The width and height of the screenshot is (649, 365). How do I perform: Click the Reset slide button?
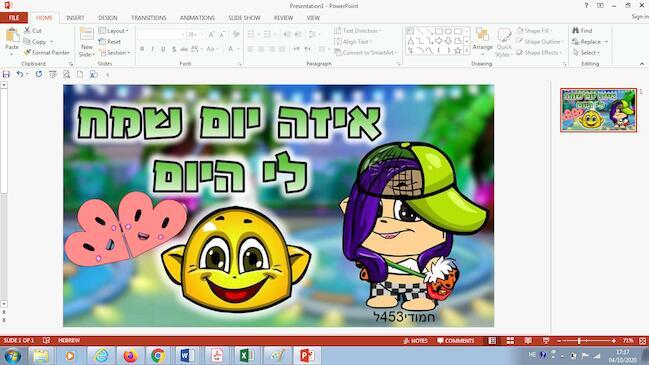pos(110,42)
